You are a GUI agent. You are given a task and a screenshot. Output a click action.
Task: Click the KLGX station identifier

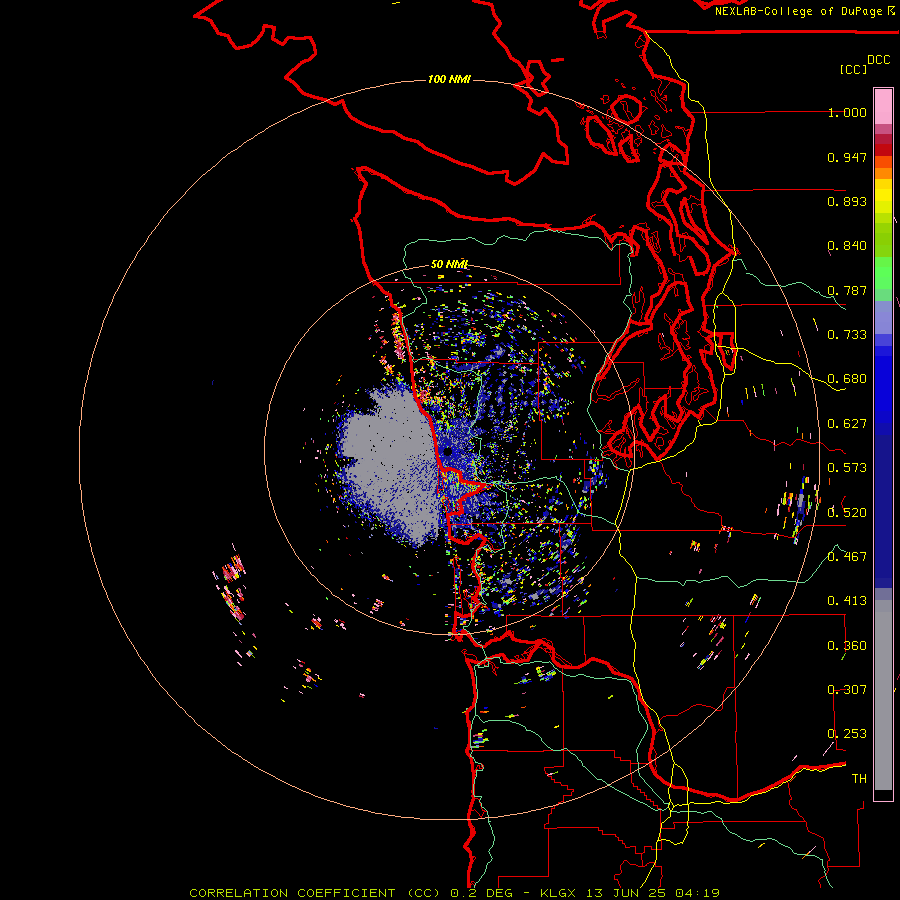(x=558, y=893)
